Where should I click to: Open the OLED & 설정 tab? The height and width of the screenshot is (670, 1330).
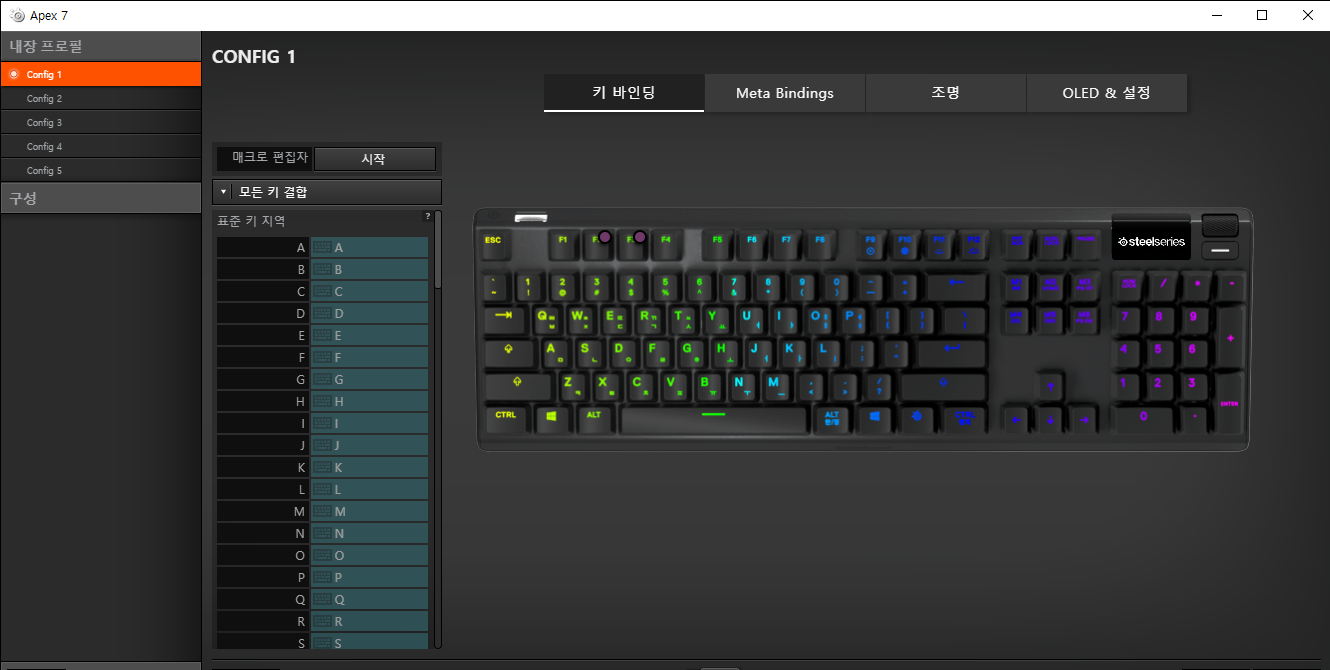pyautogui.click(x=1107, y=93)
